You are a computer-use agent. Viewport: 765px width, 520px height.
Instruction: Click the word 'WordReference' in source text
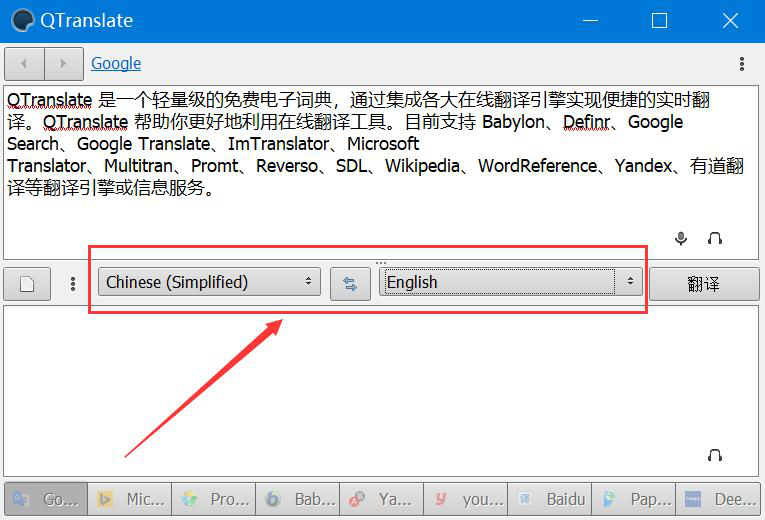click(x=538, y=166)
